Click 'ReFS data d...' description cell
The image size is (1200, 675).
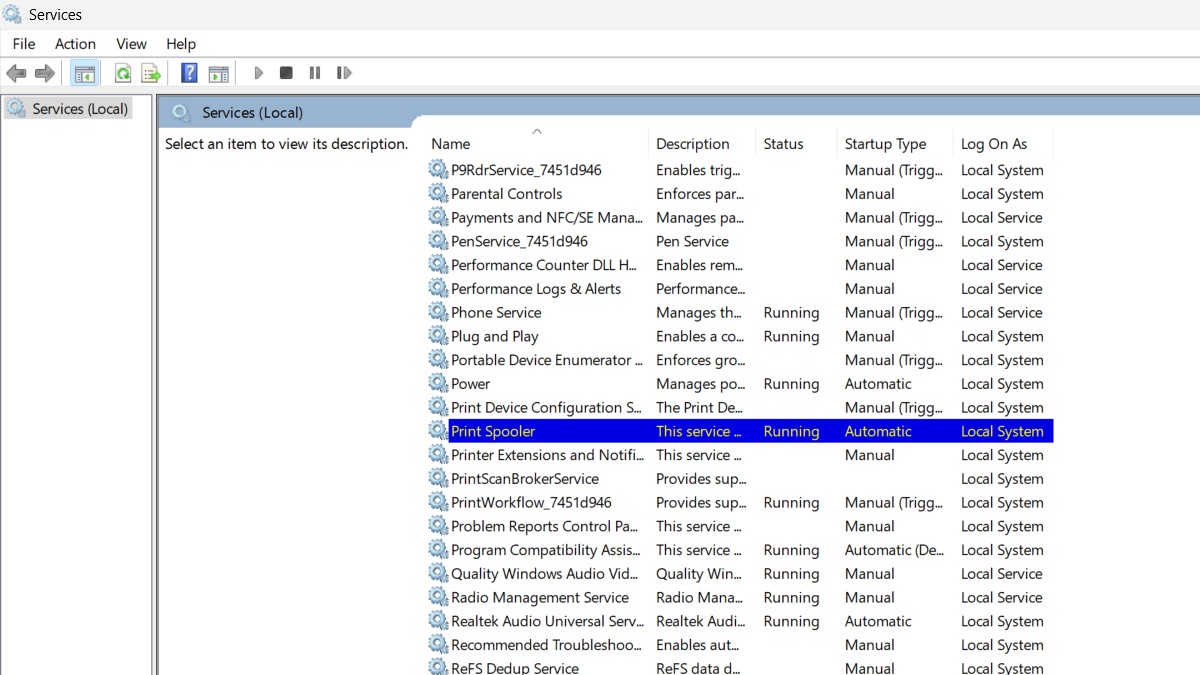point(698,668)
